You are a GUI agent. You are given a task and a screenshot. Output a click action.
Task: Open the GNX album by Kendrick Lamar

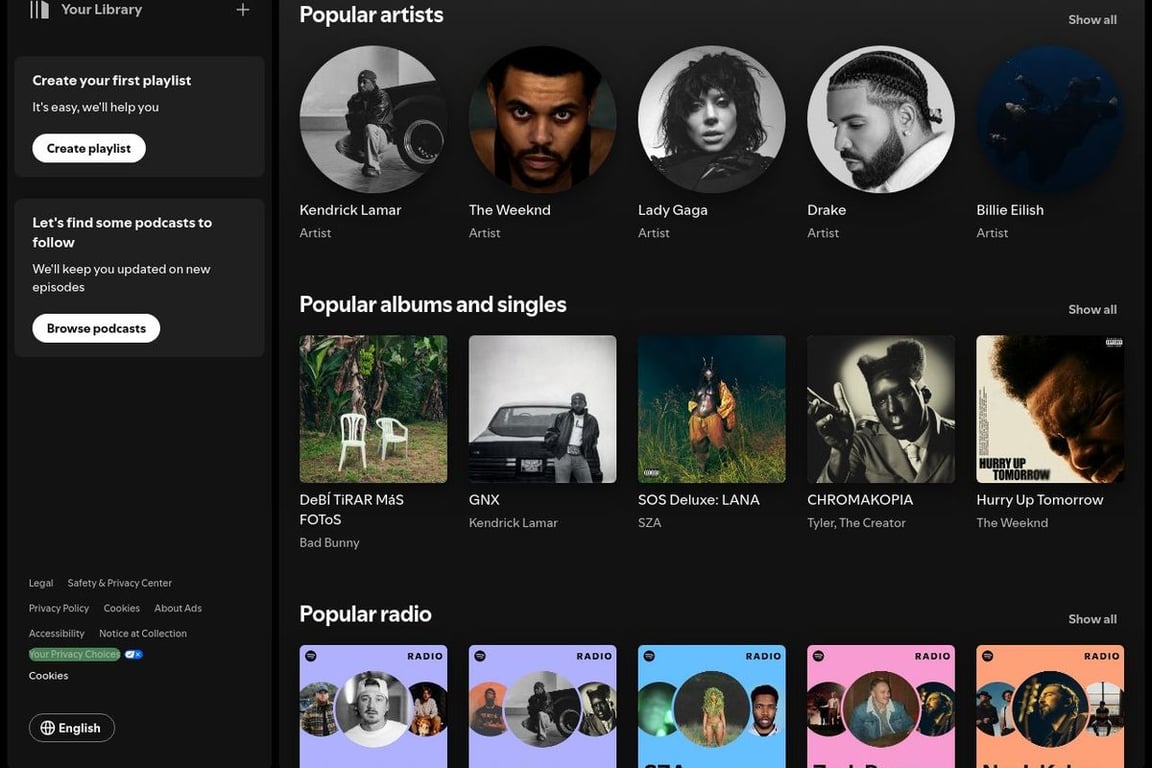tap(542, 409)
